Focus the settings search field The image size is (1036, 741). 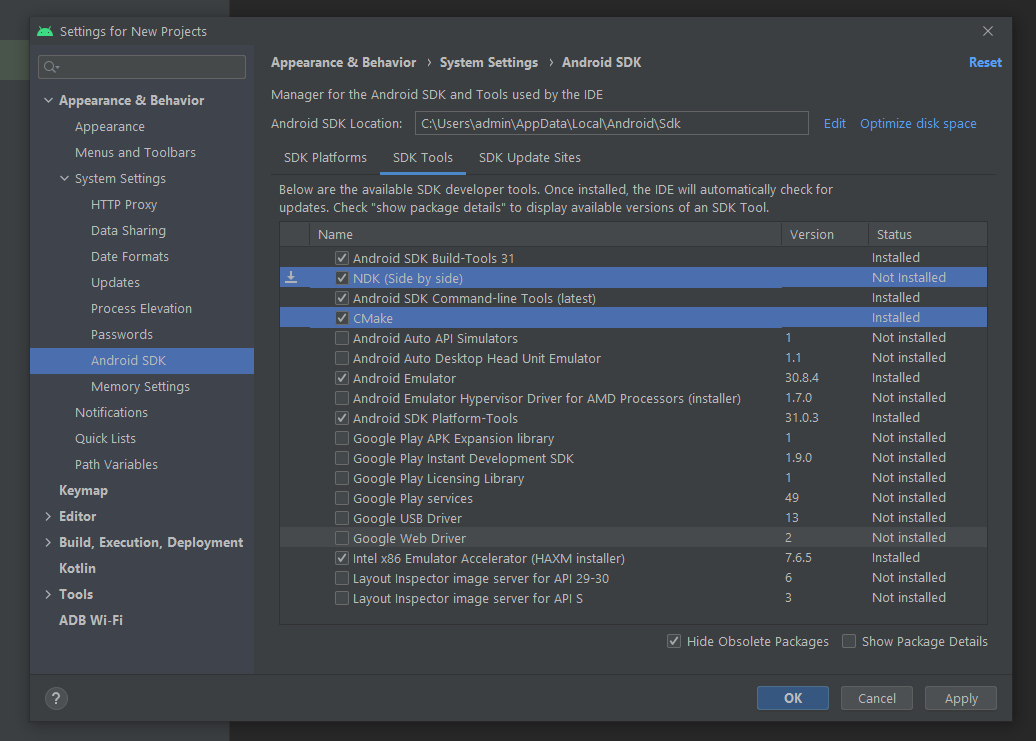click(142, 67)
